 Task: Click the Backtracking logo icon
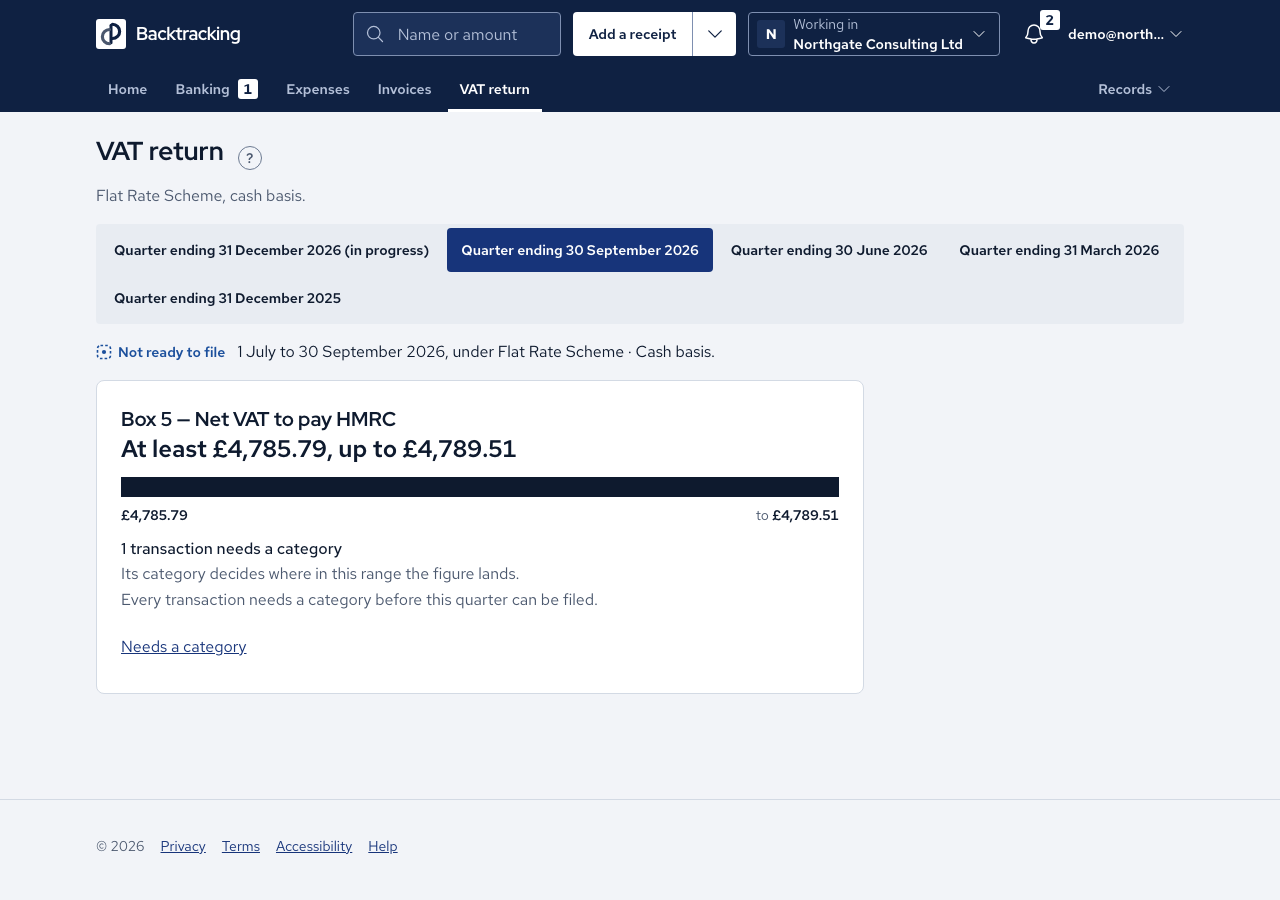pos(111,34)
